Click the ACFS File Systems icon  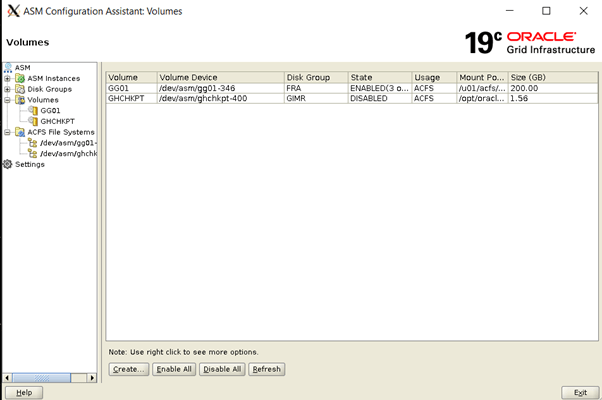coord(20,132)
